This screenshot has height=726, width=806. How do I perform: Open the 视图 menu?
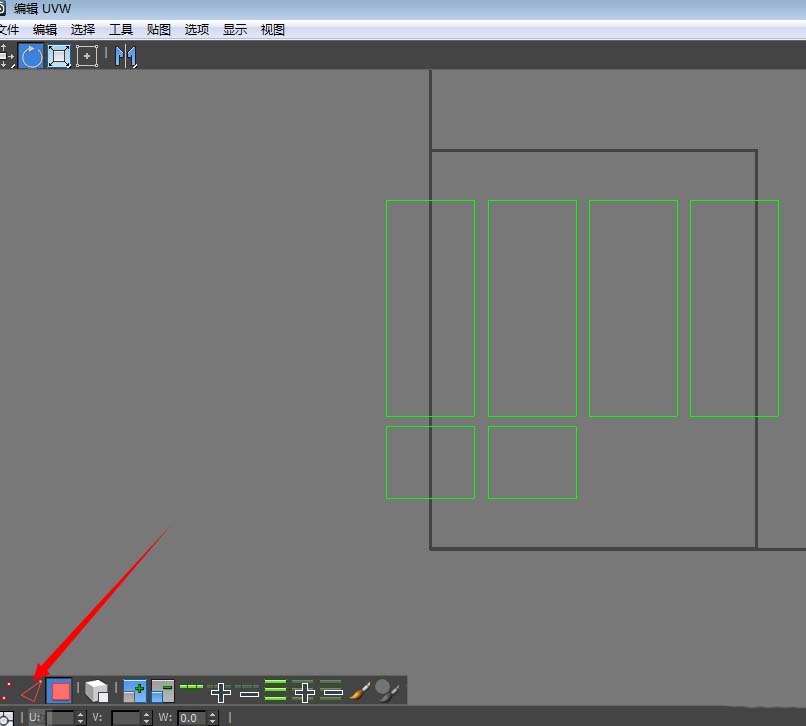(272, 30)
